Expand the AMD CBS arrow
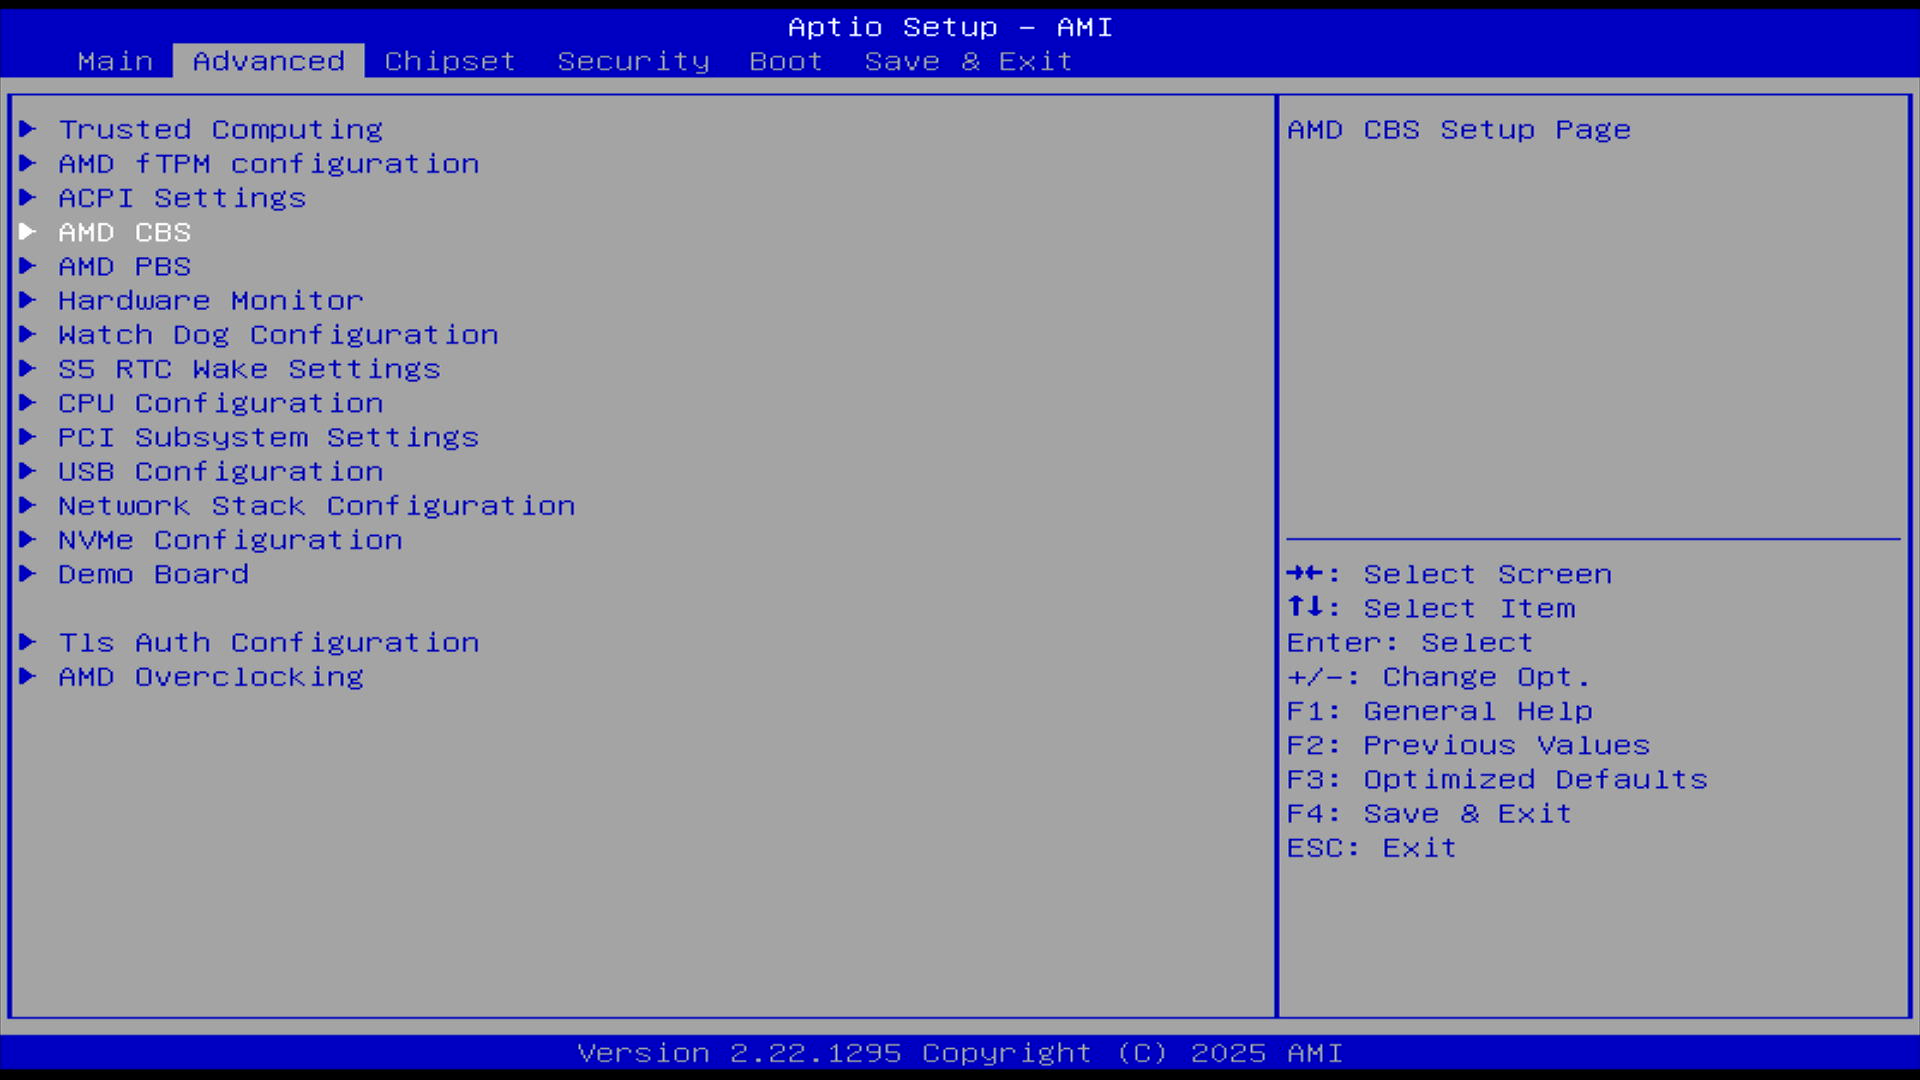The image size is (1920, 1080). coord(28,232)
